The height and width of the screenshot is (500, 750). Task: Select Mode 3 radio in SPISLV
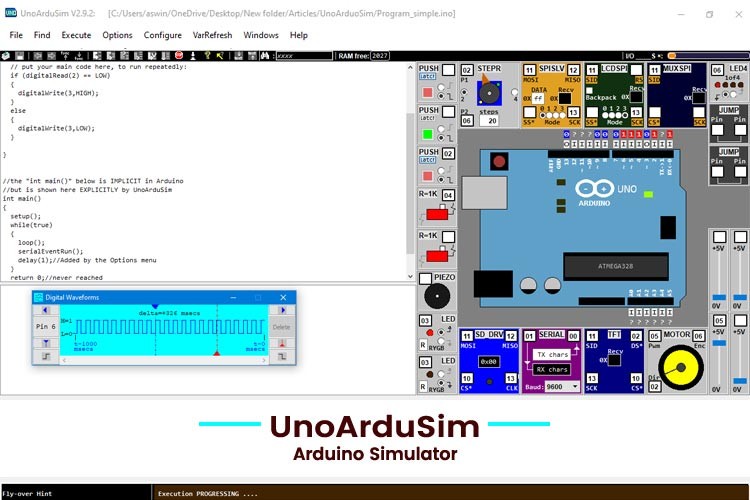[x=562, y=115]
